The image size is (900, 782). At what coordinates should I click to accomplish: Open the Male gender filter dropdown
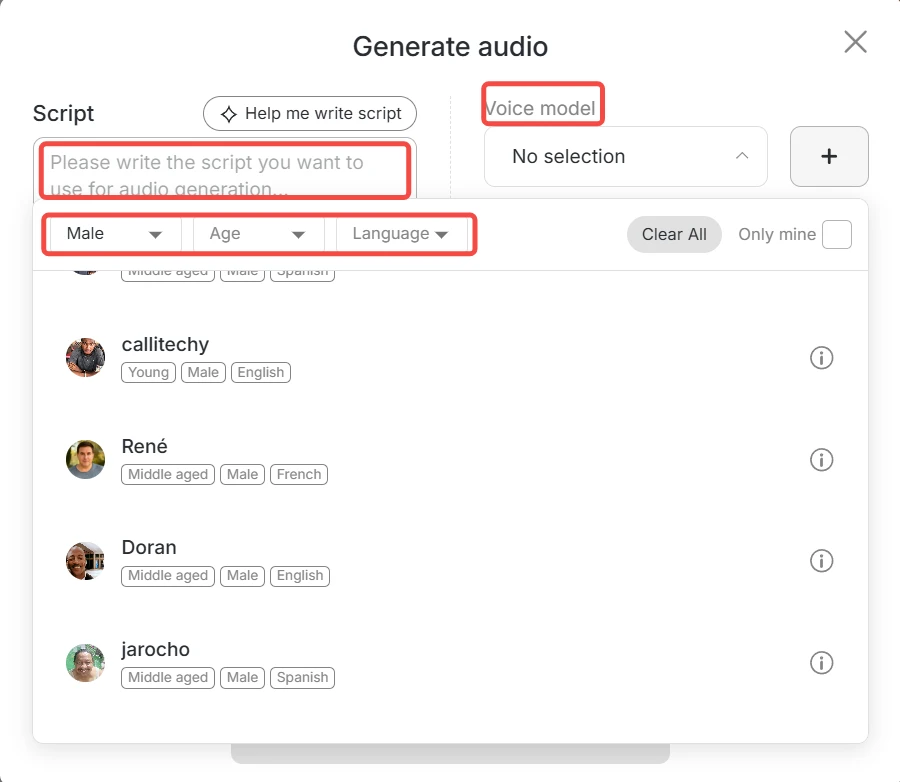(112, 233)
